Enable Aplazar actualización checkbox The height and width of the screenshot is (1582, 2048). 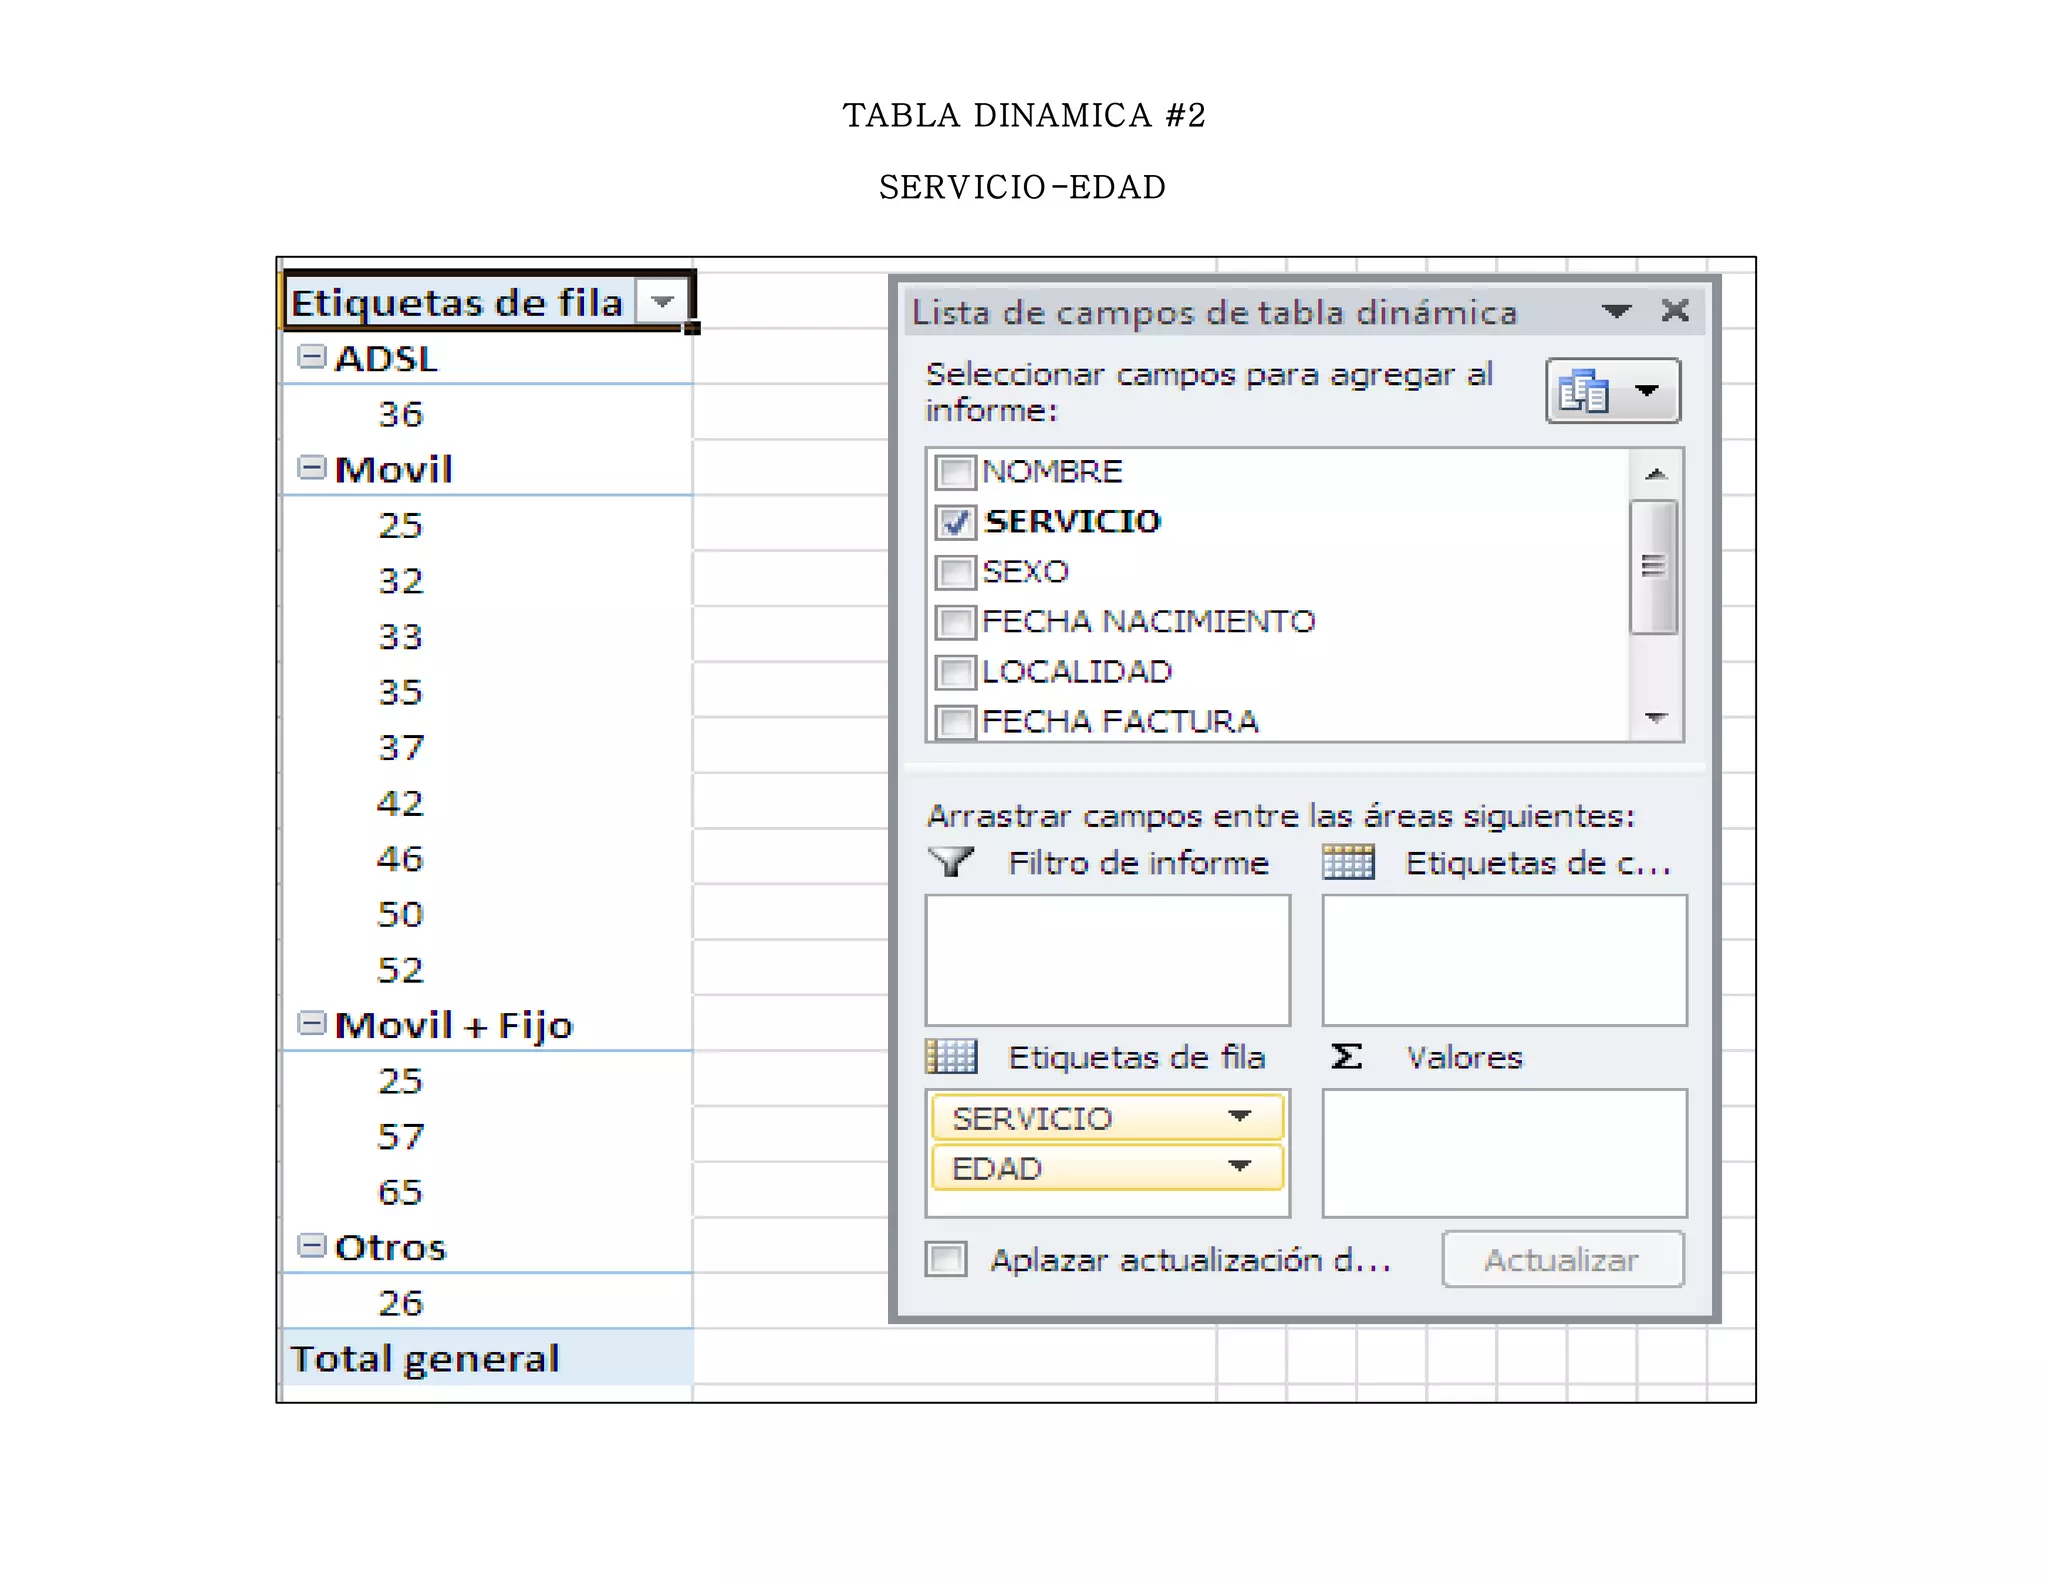click(x=946, y=1259)
